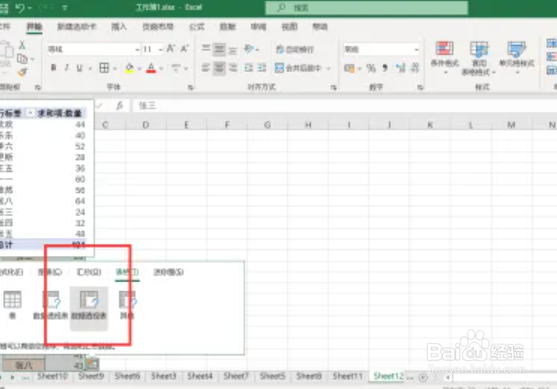Apply the yellow fill color bucket

[x=130, y=67]
